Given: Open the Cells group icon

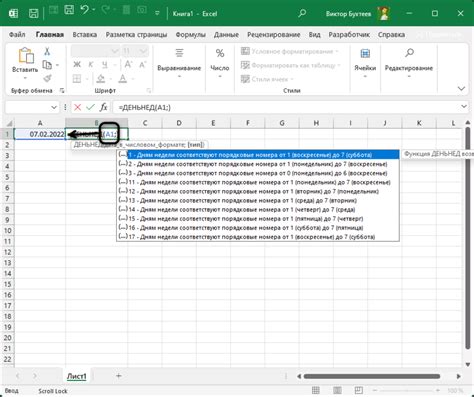Looking at the screenshot, I should 365,53.
